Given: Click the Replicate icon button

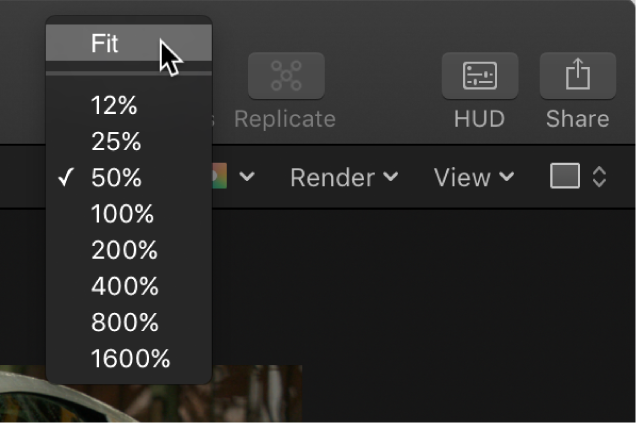Looking at the screenshot, I should 285,75.
